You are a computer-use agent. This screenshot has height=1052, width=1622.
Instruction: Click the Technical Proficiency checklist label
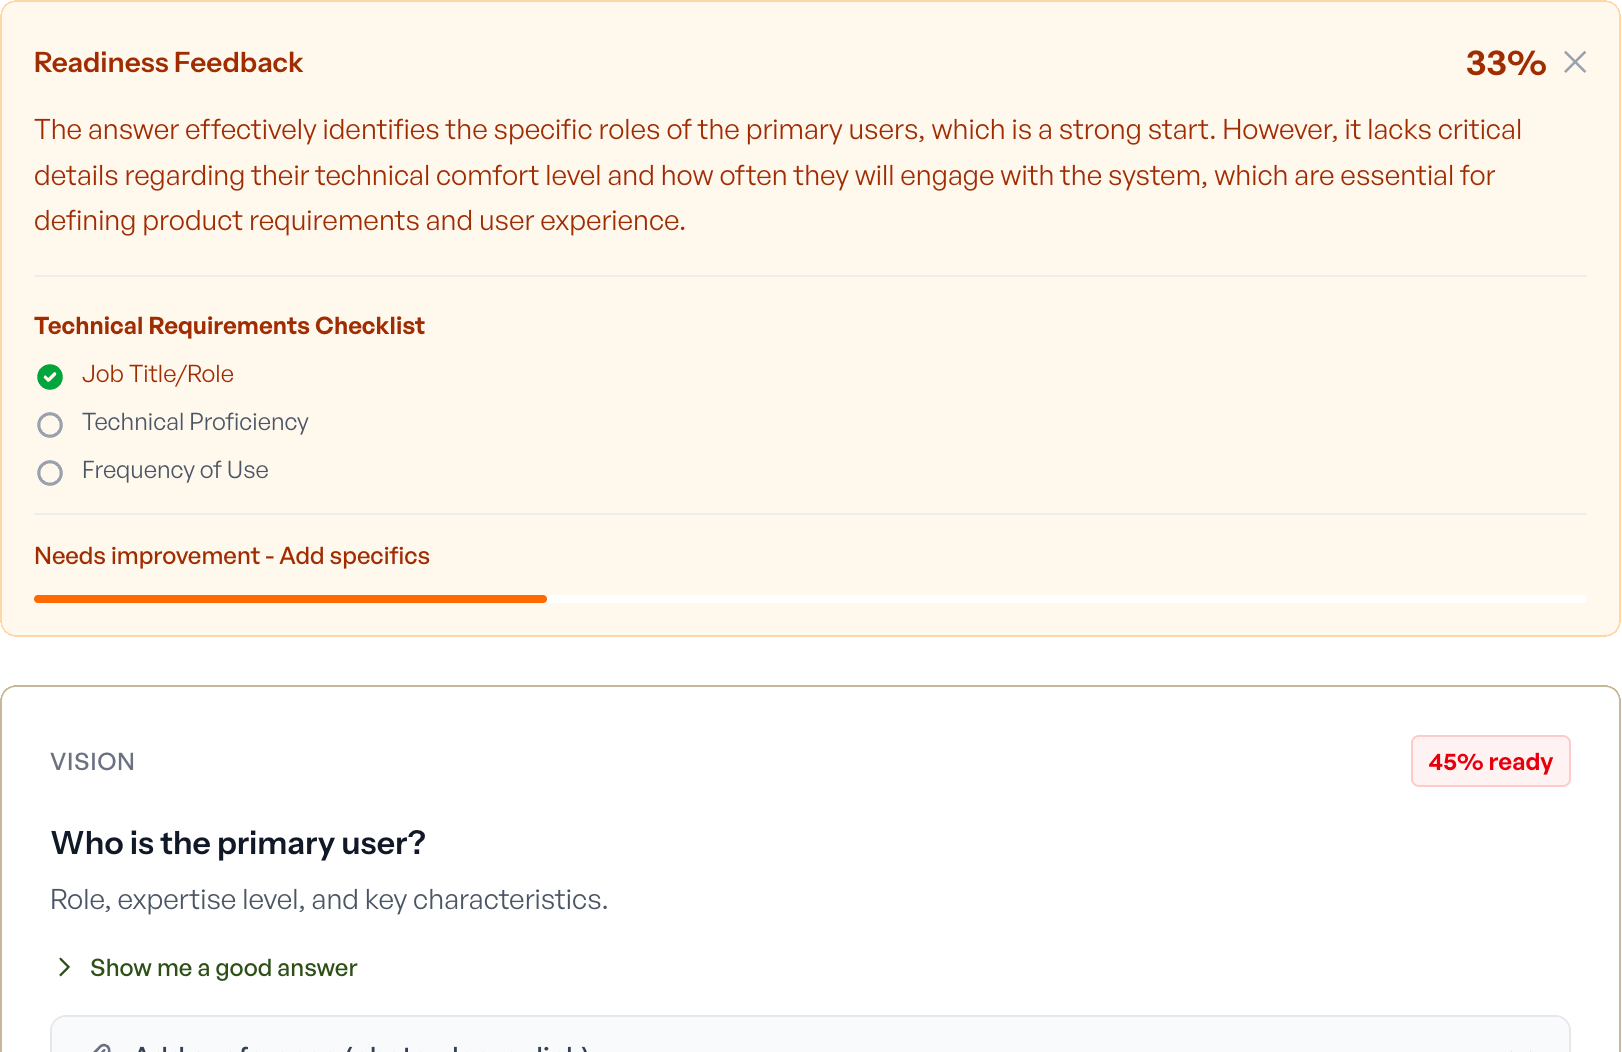[x=195, y=422]
